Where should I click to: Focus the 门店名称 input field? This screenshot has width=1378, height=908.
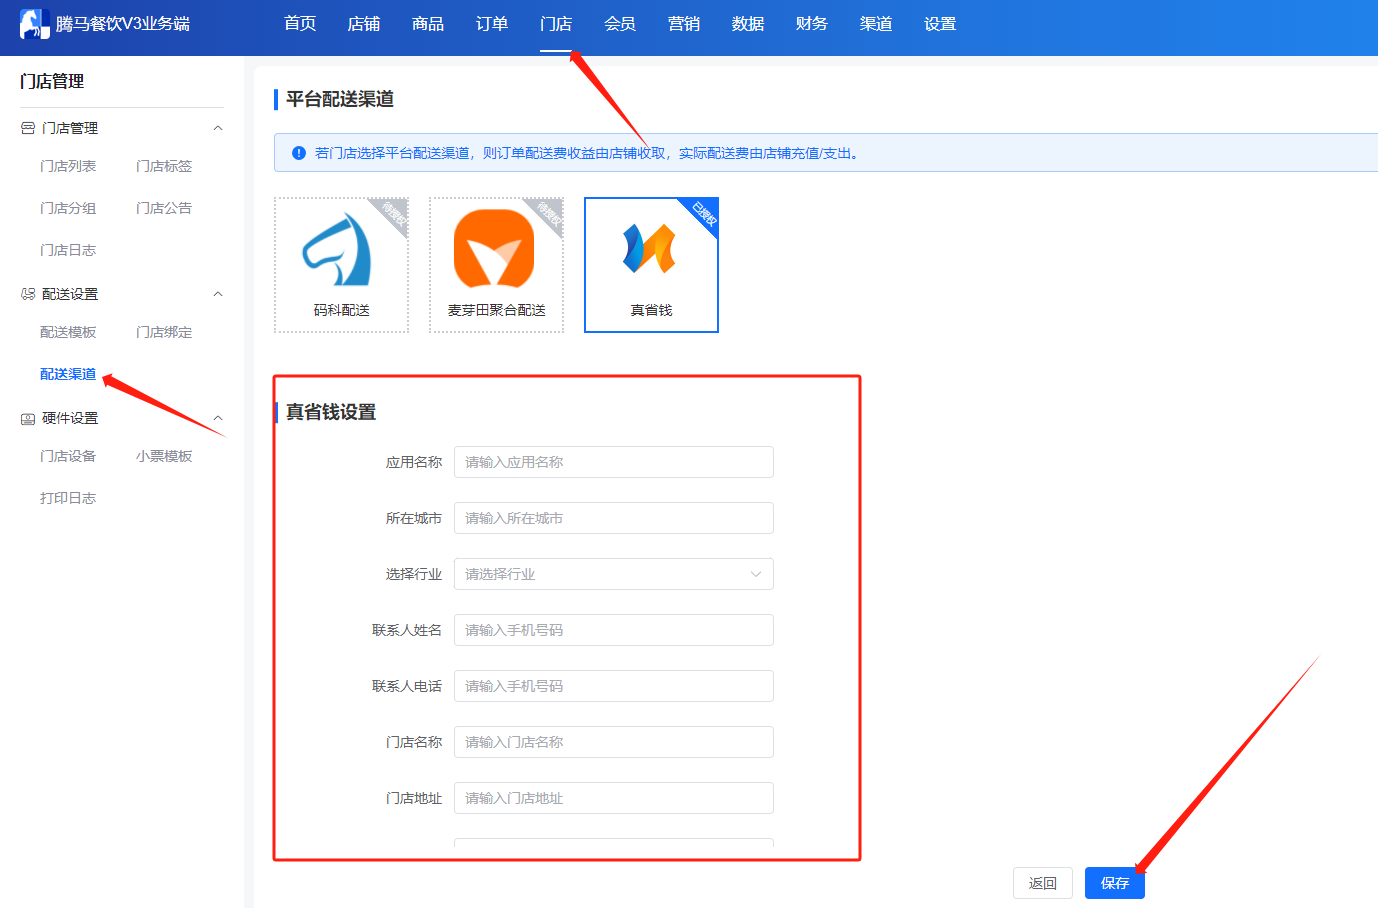coord(614,742)
